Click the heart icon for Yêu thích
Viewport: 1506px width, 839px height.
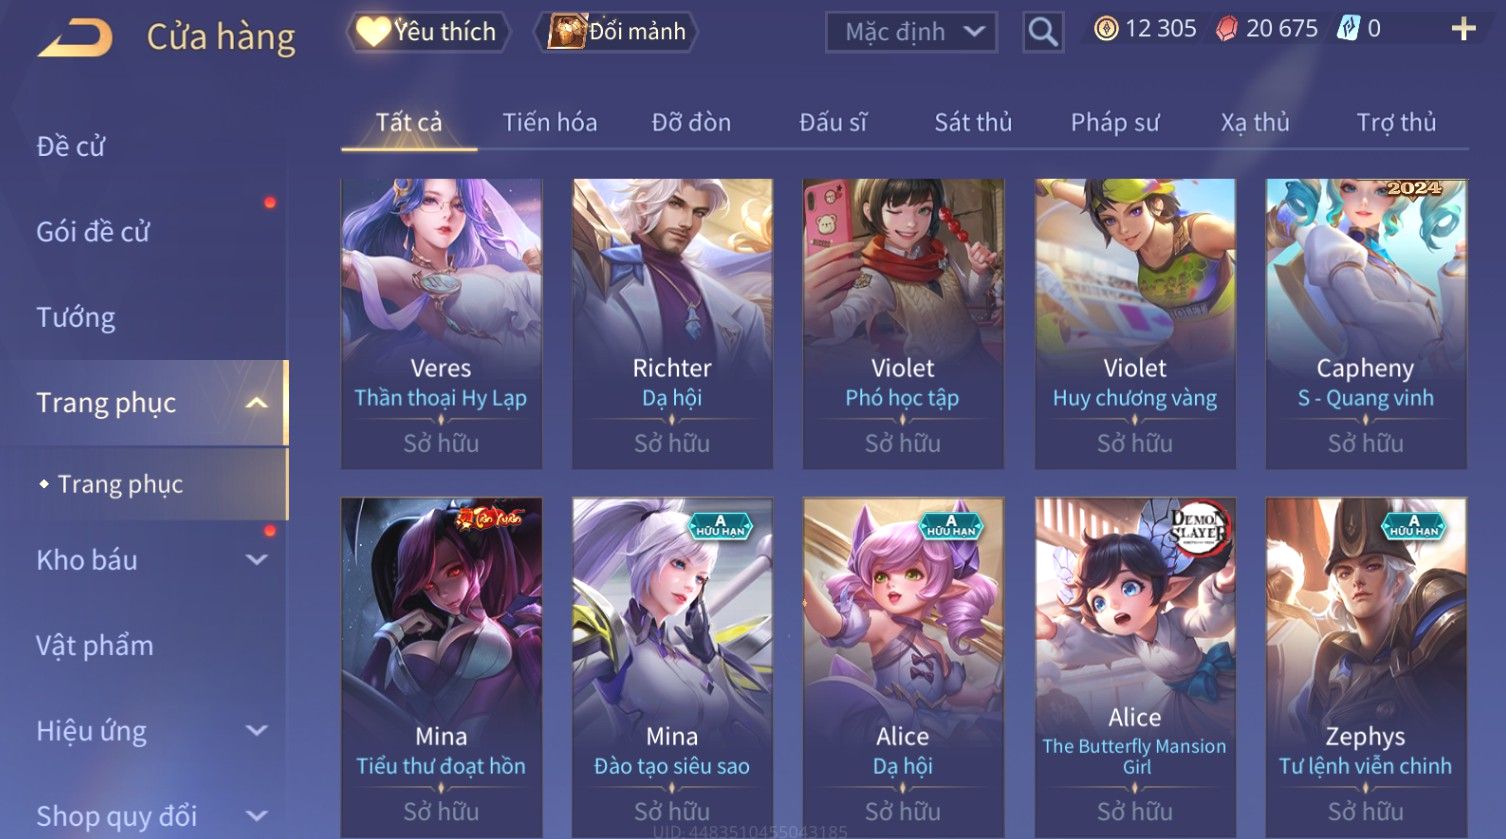[373, 31]
